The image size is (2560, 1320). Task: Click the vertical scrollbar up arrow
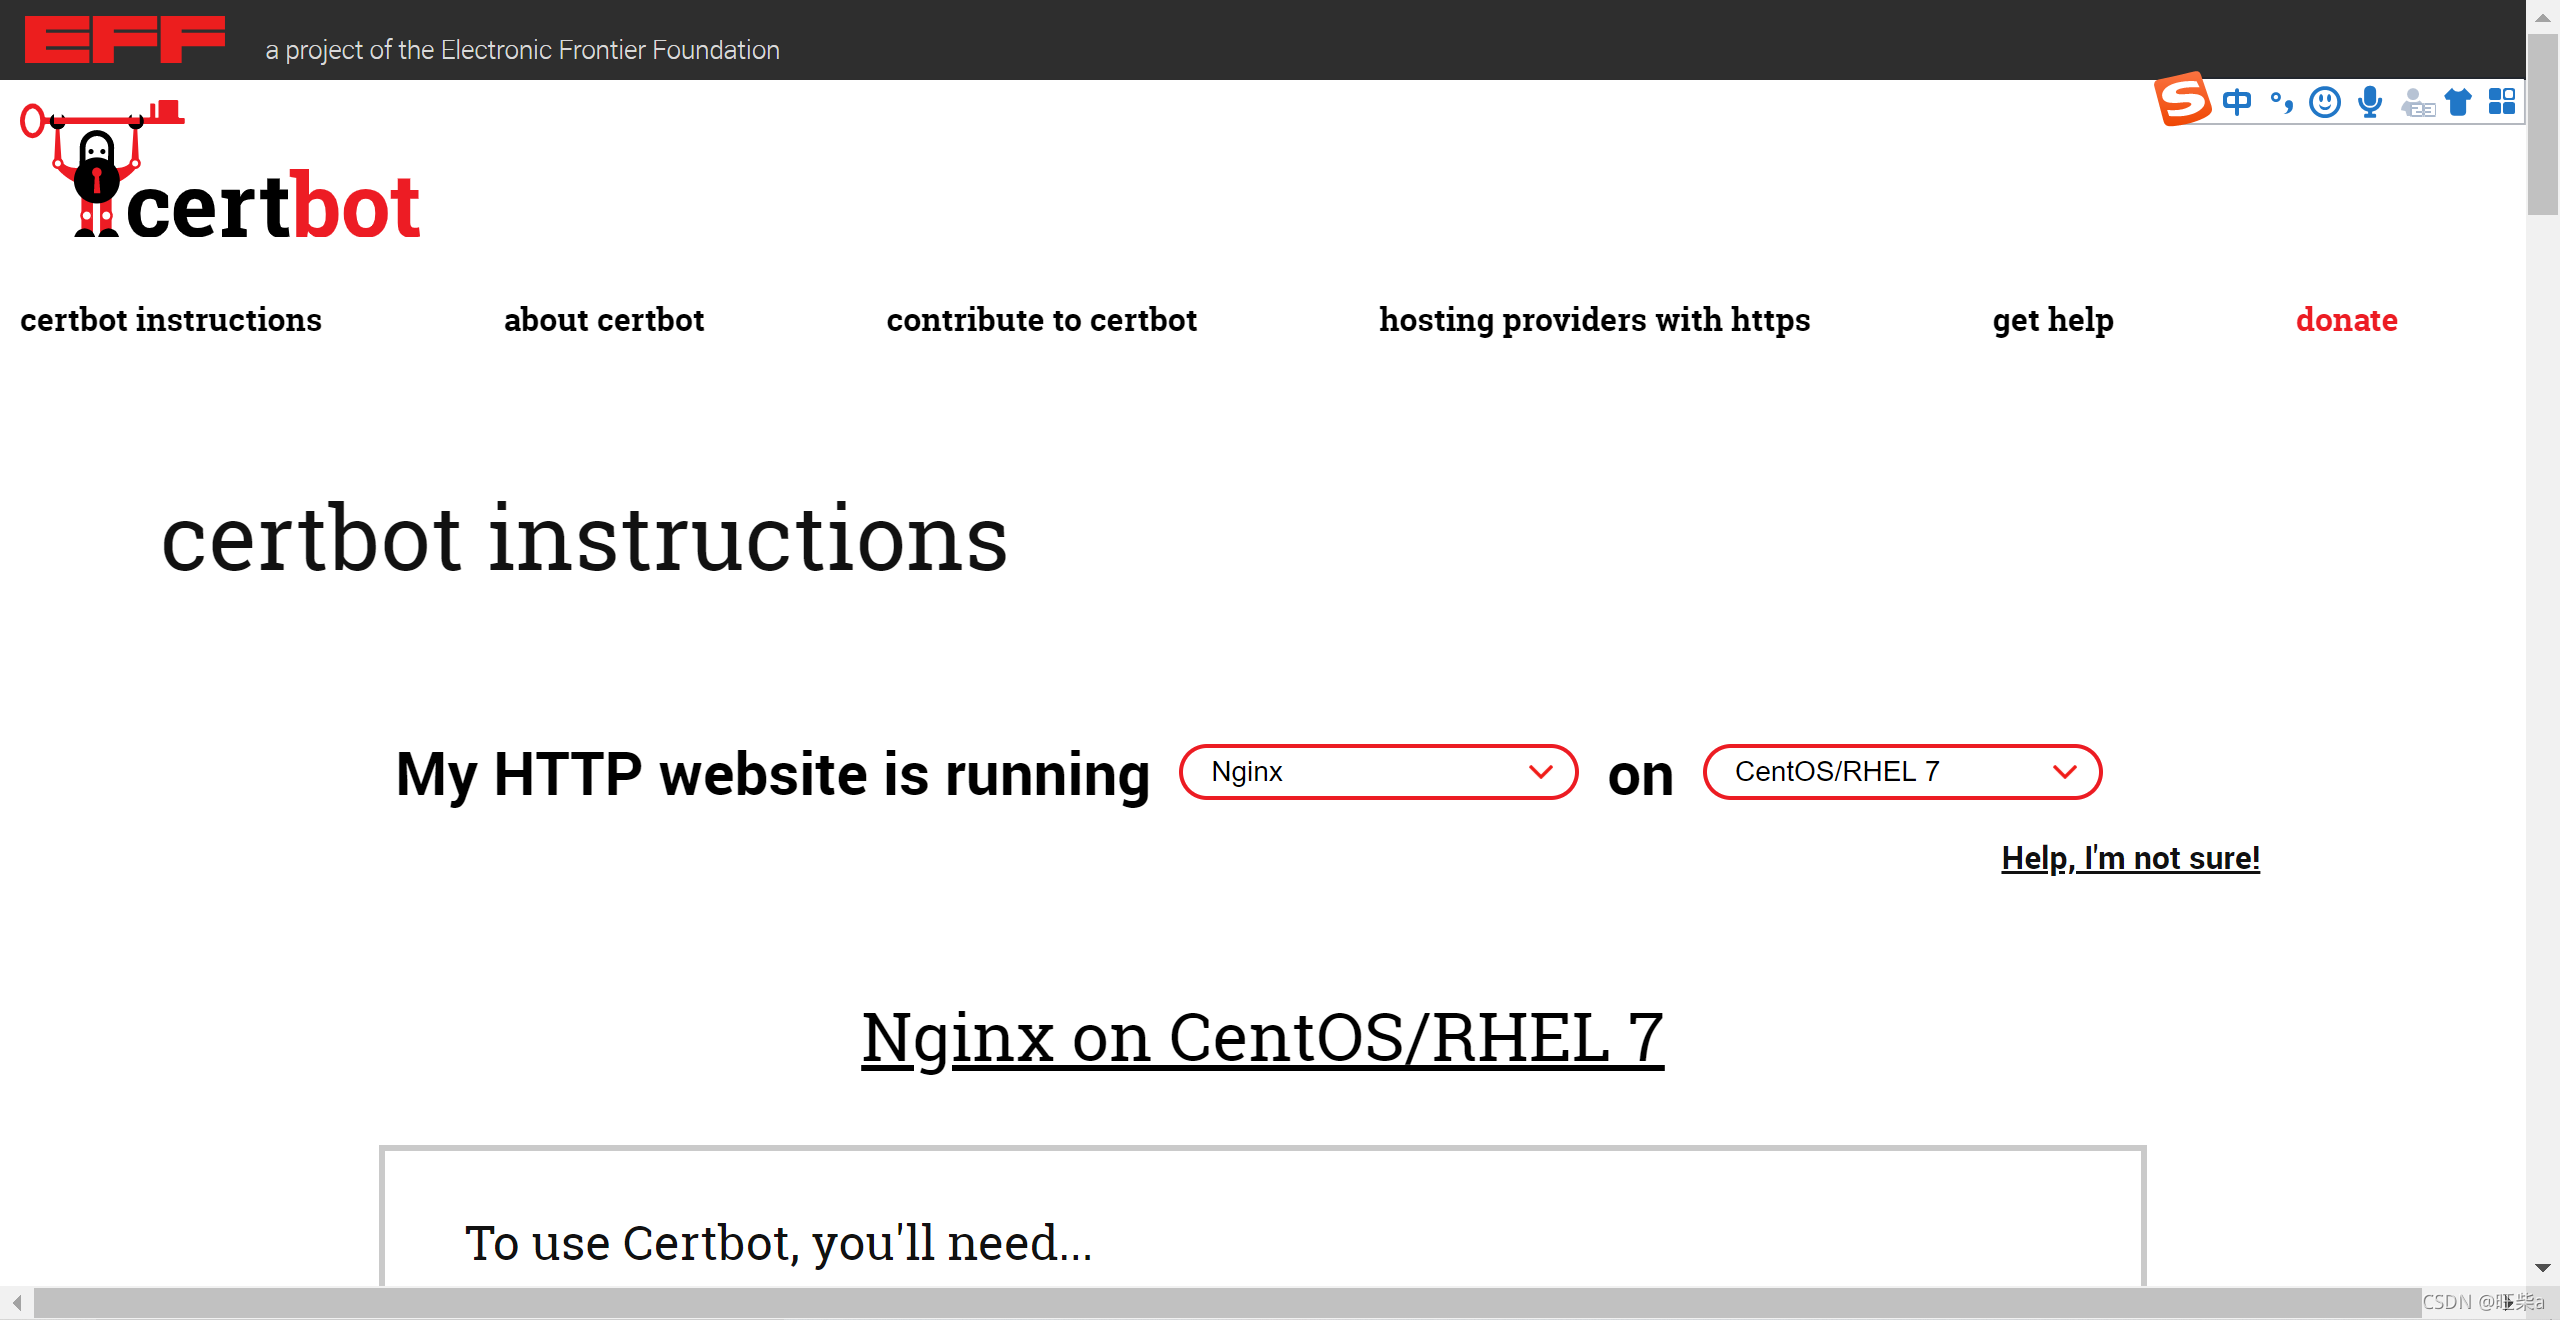tap(2543, 17)
